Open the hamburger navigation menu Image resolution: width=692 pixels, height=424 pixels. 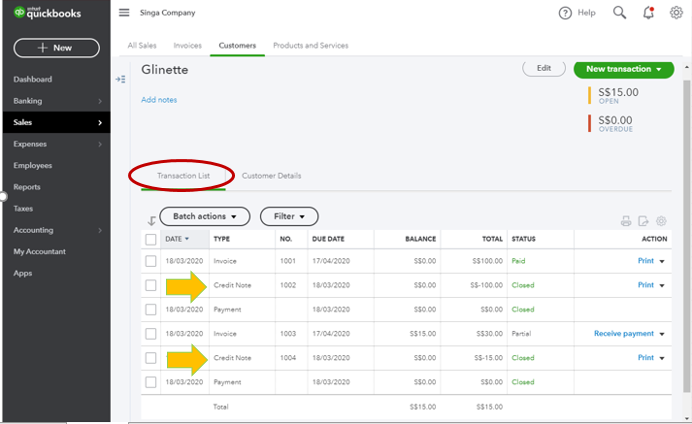coord(124,12)
